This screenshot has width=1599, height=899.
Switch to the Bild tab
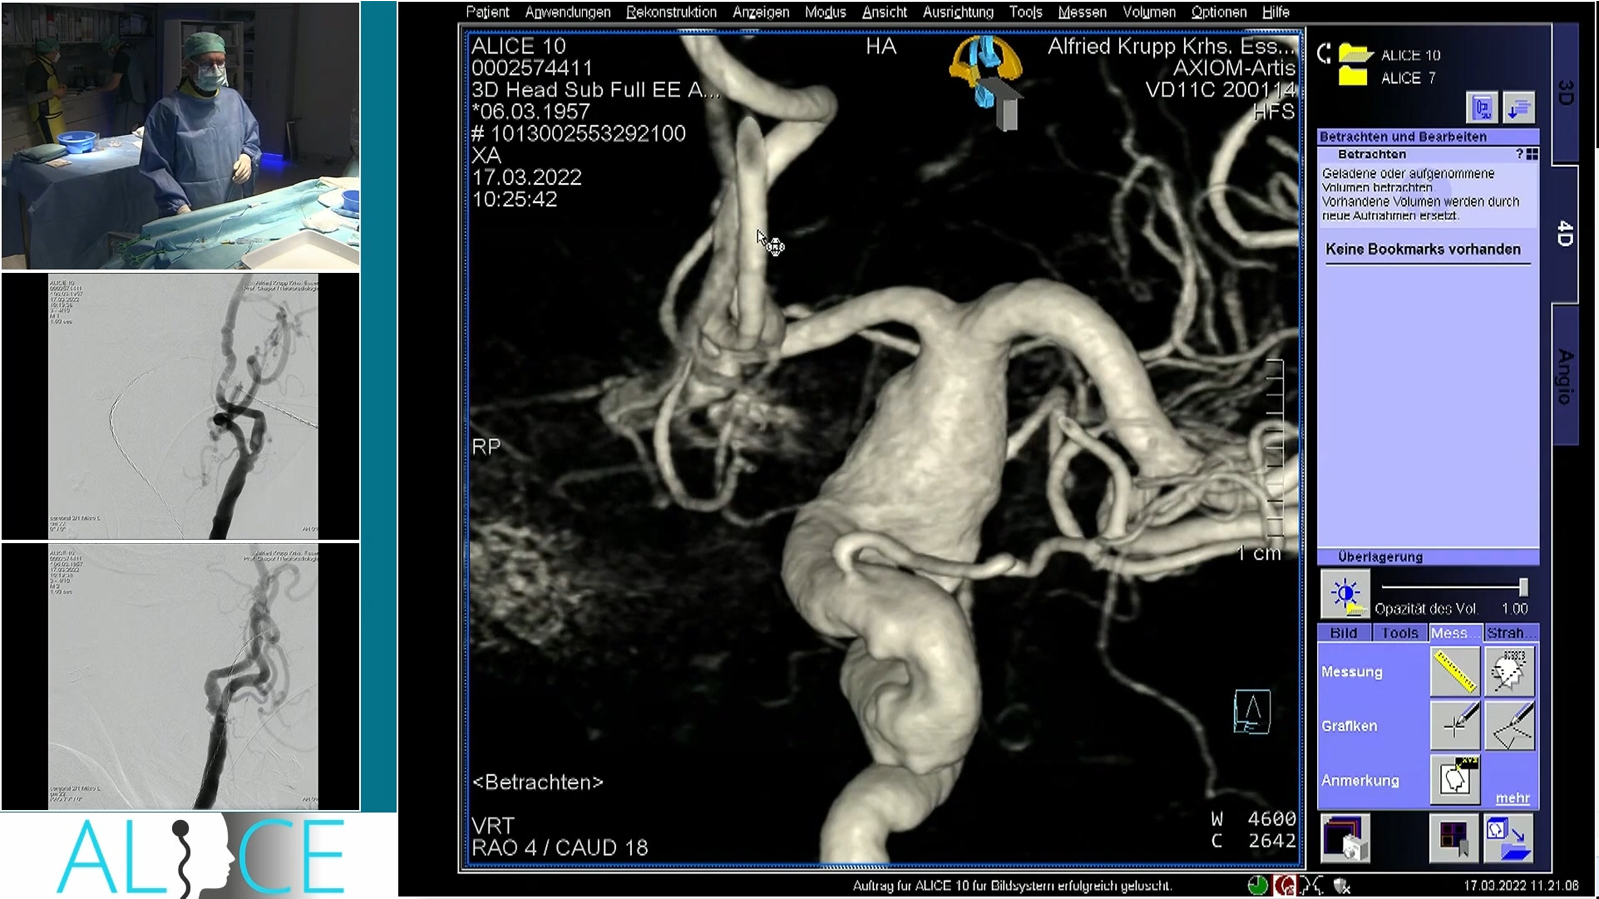point(1343,633)
